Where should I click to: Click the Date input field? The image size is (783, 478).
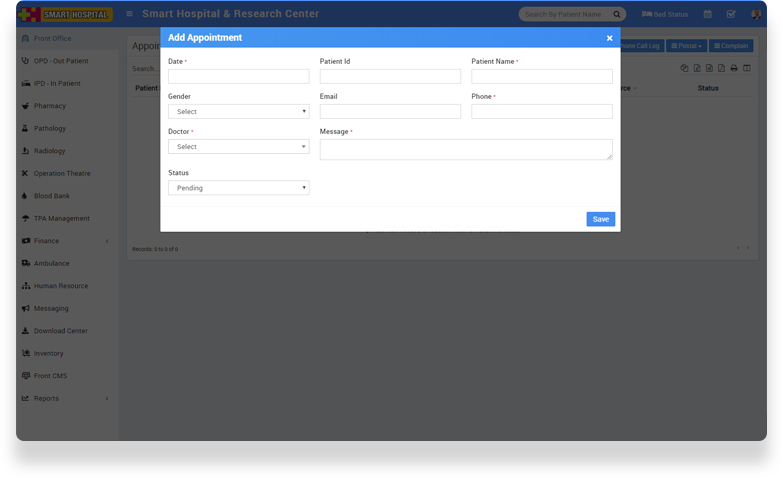coord(238,76)
